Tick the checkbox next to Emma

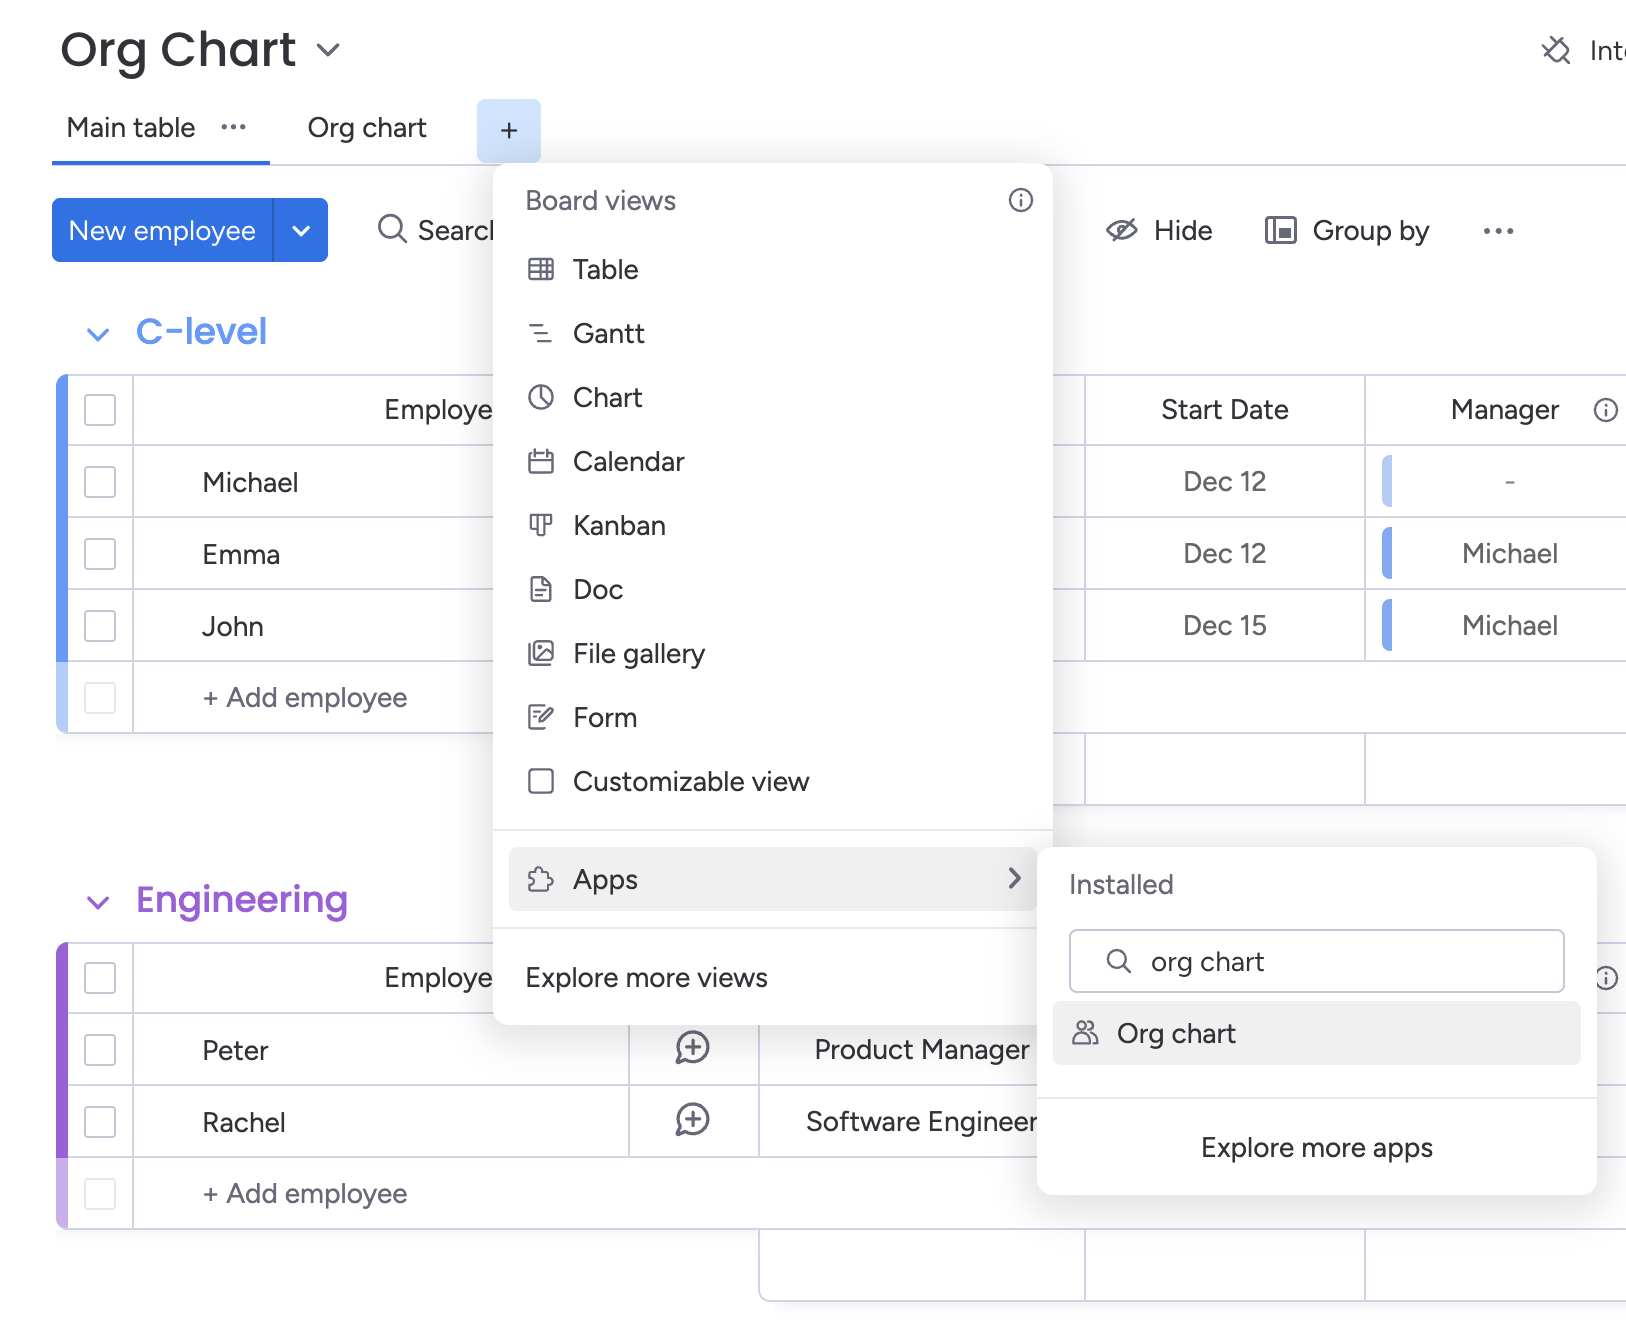(x=100, y=554)
